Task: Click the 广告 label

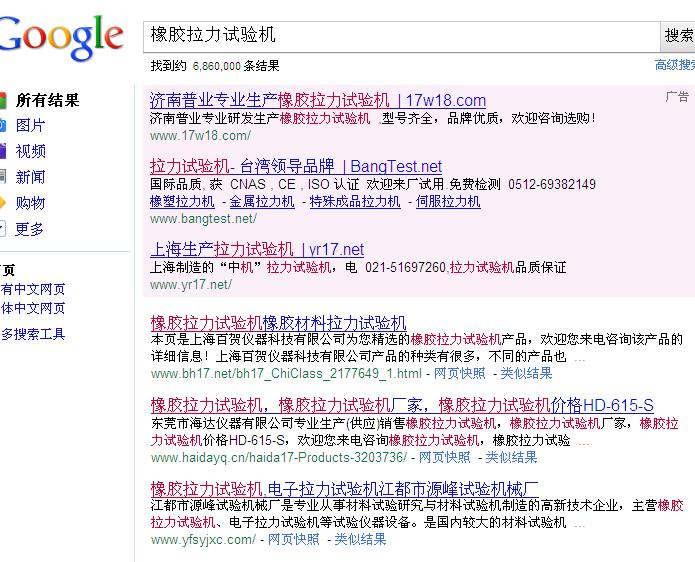Action: click(x=677, y=97)
